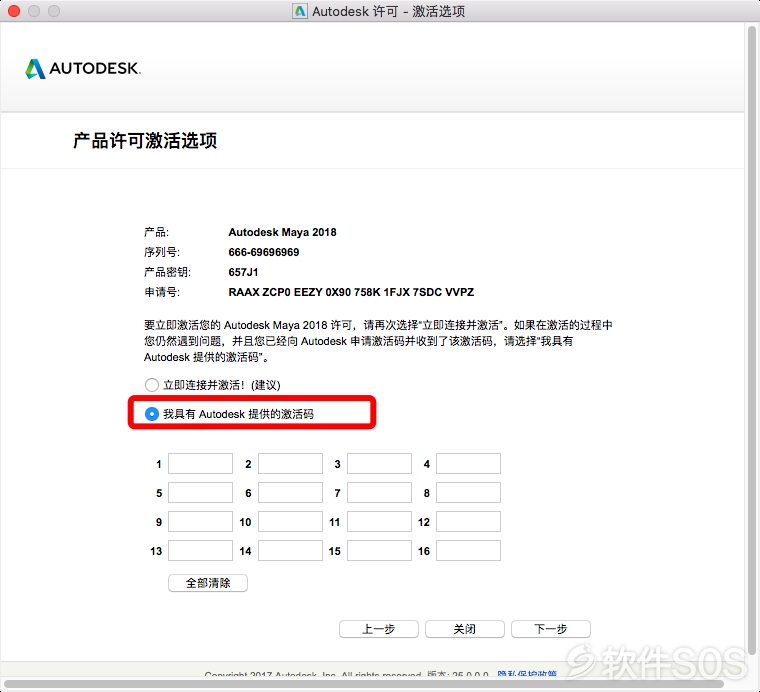
Task: Click the serial number 666-69696969
Action: point(264,252)
